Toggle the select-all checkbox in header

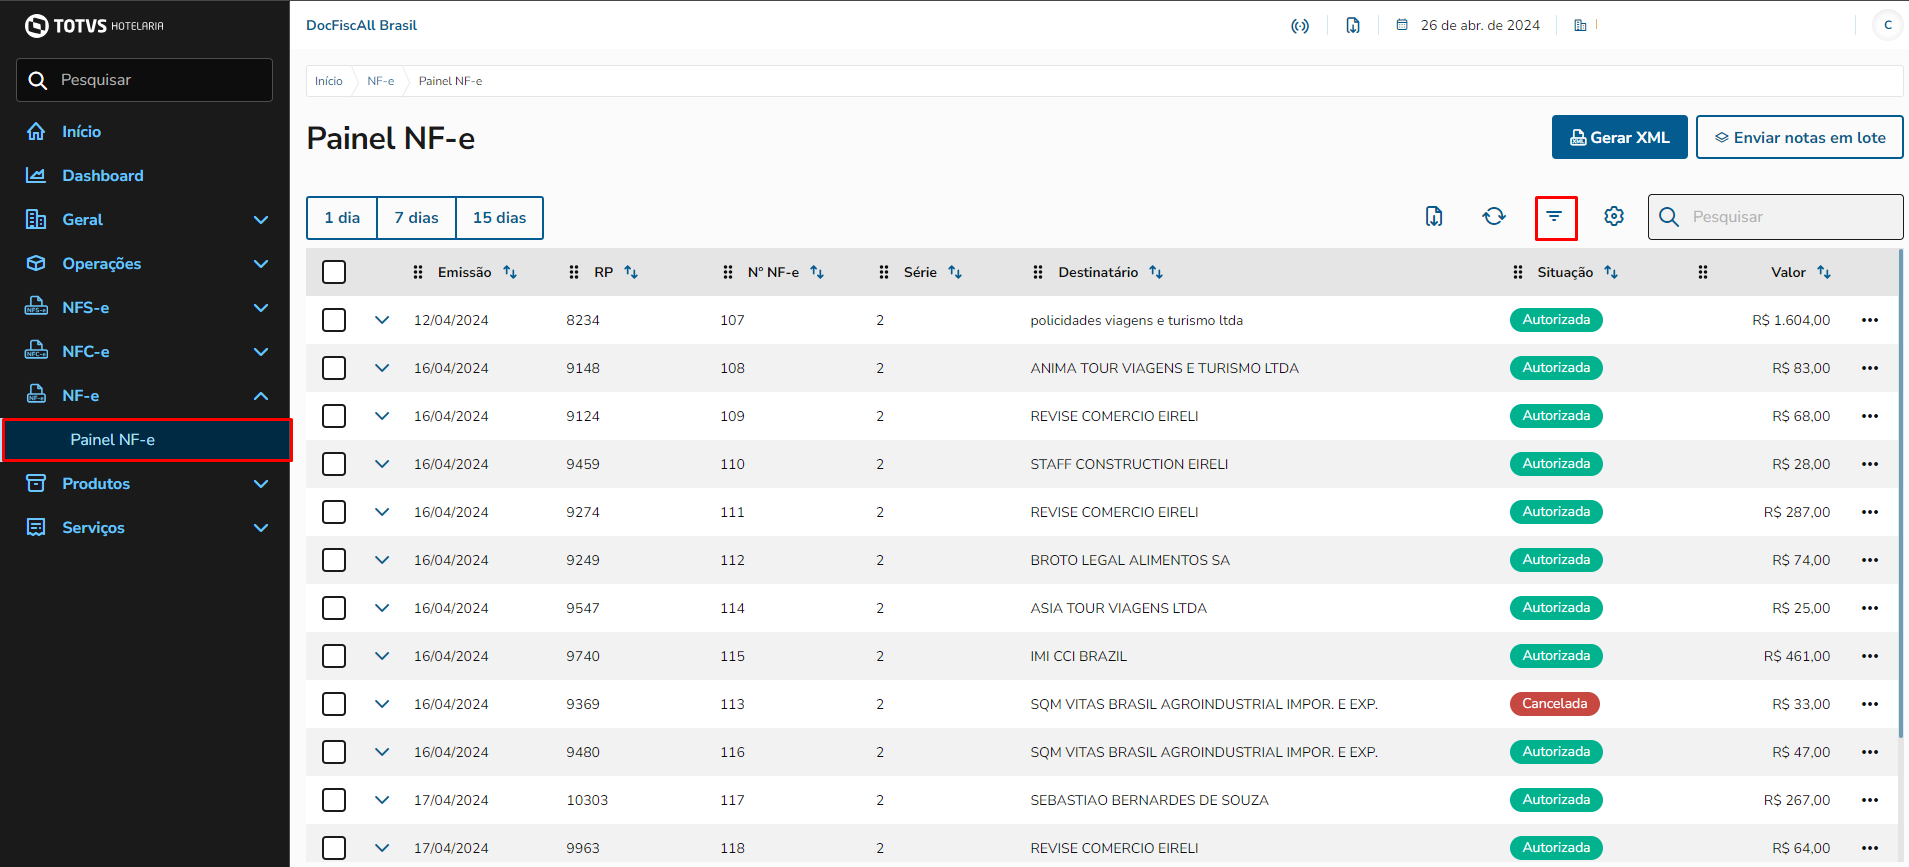pyautogui.click(x=334, y=272)
